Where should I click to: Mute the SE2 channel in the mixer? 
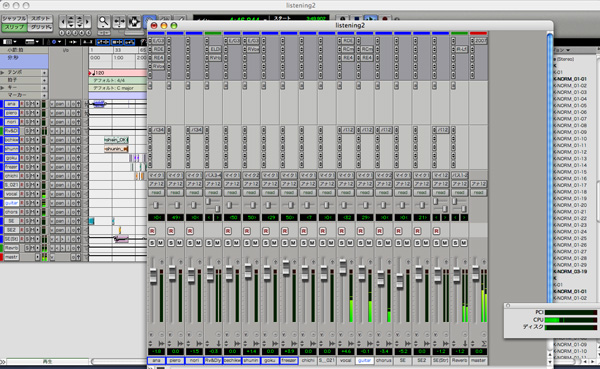point(426,243)
